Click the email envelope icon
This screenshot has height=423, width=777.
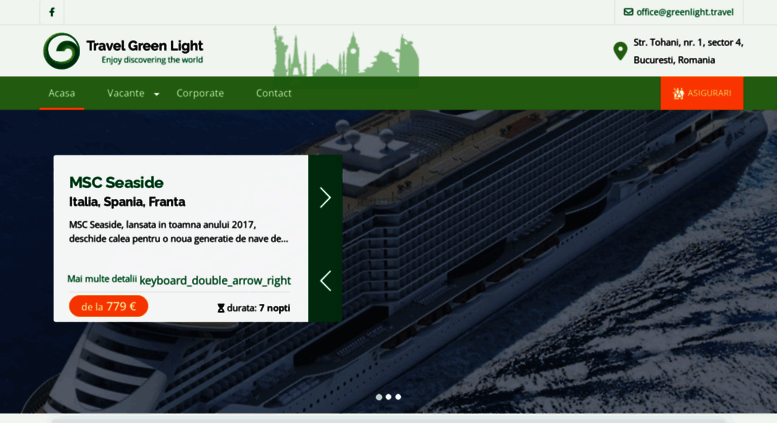(628, 12)
